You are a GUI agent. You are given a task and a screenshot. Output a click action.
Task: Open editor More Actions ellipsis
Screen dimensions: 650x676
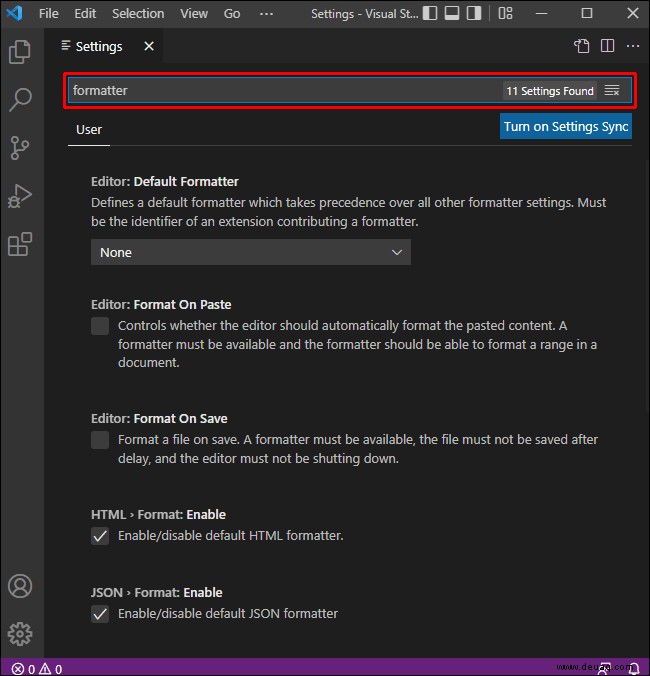pos(633,46)
